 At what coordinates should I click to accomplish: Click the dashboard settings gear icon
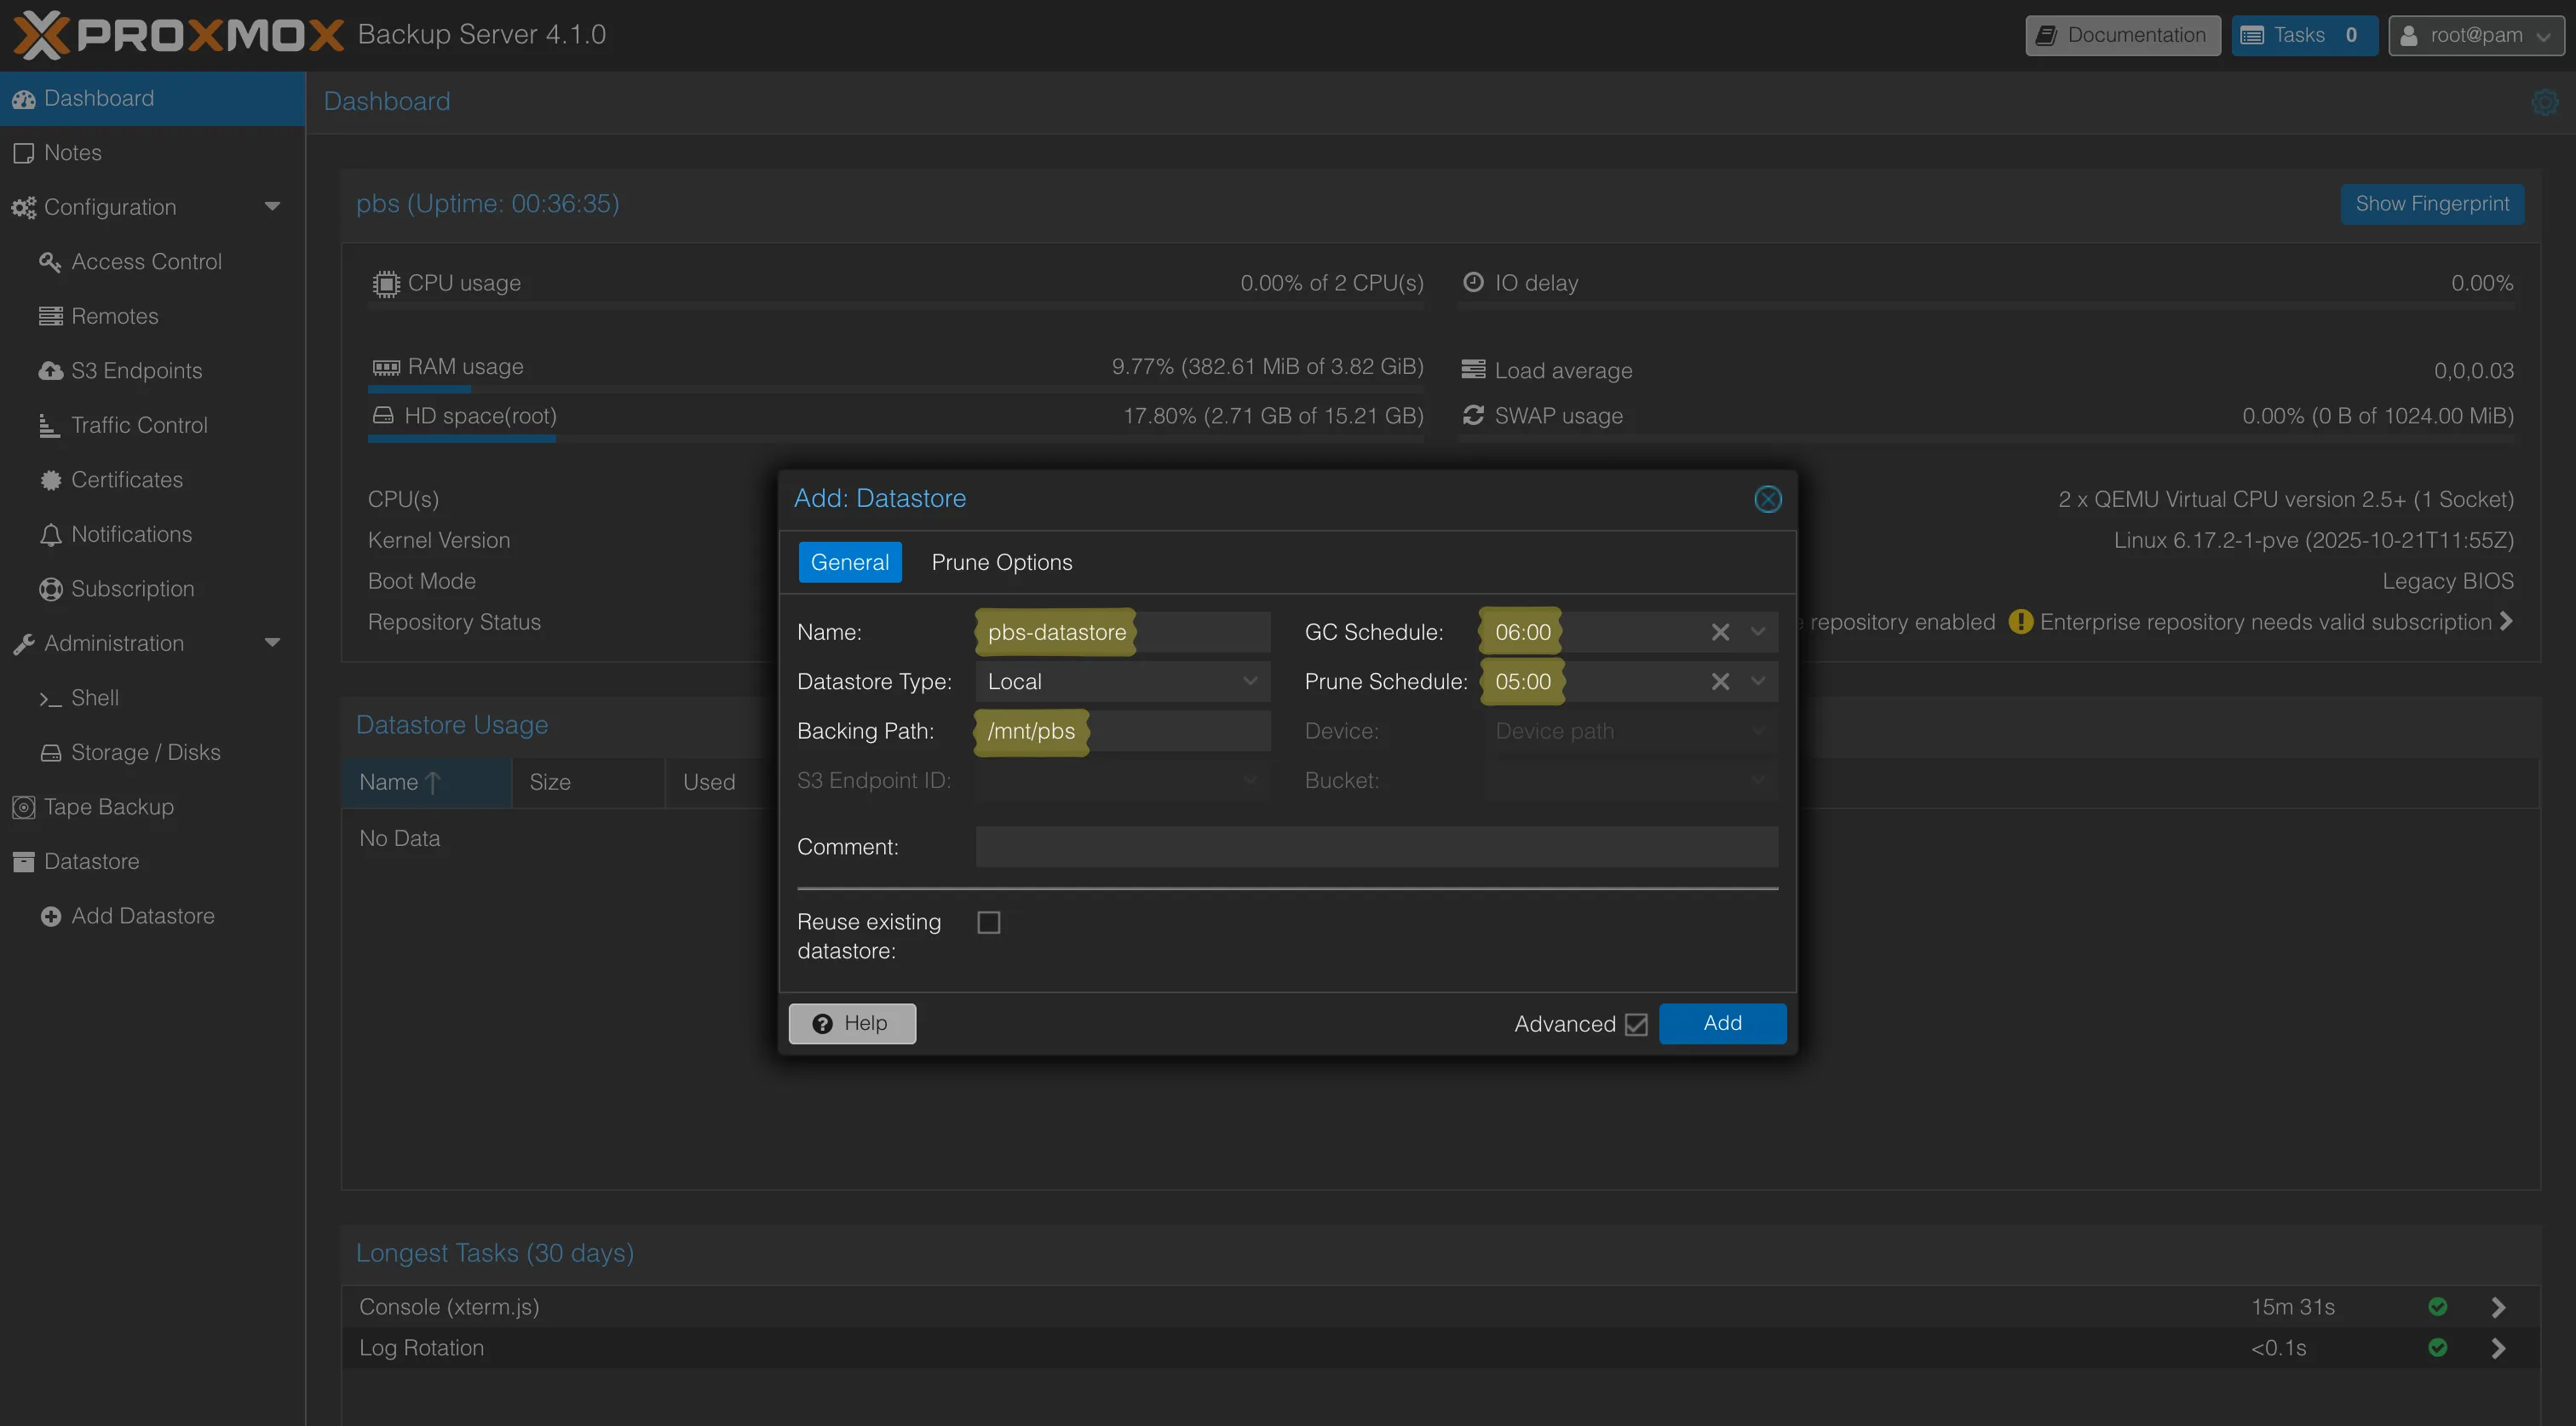(2544, 102)
